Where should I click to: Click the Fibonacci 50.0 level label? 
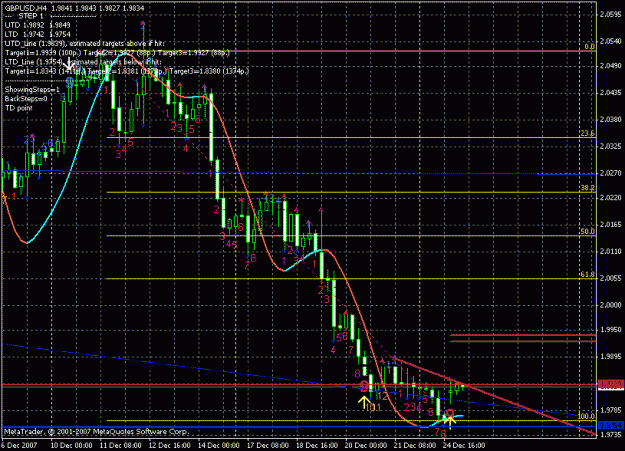pyautogui.click(x=588, y=231)
